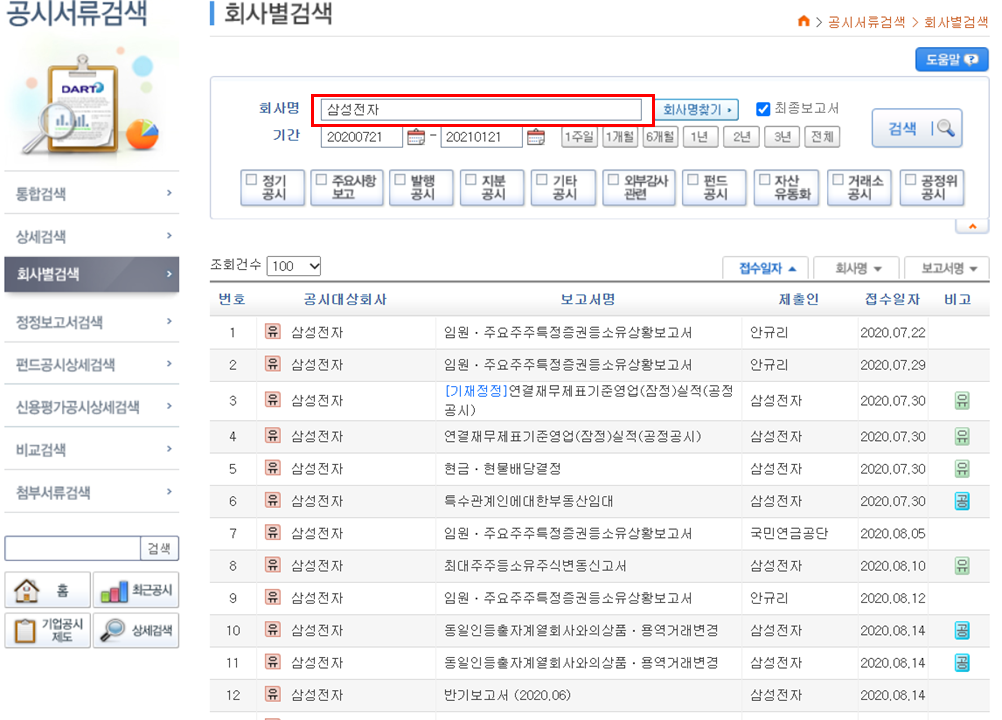
Task: Click the blue 공 badge in row 6
Action: pyautogui.click(x=962, y=502)
